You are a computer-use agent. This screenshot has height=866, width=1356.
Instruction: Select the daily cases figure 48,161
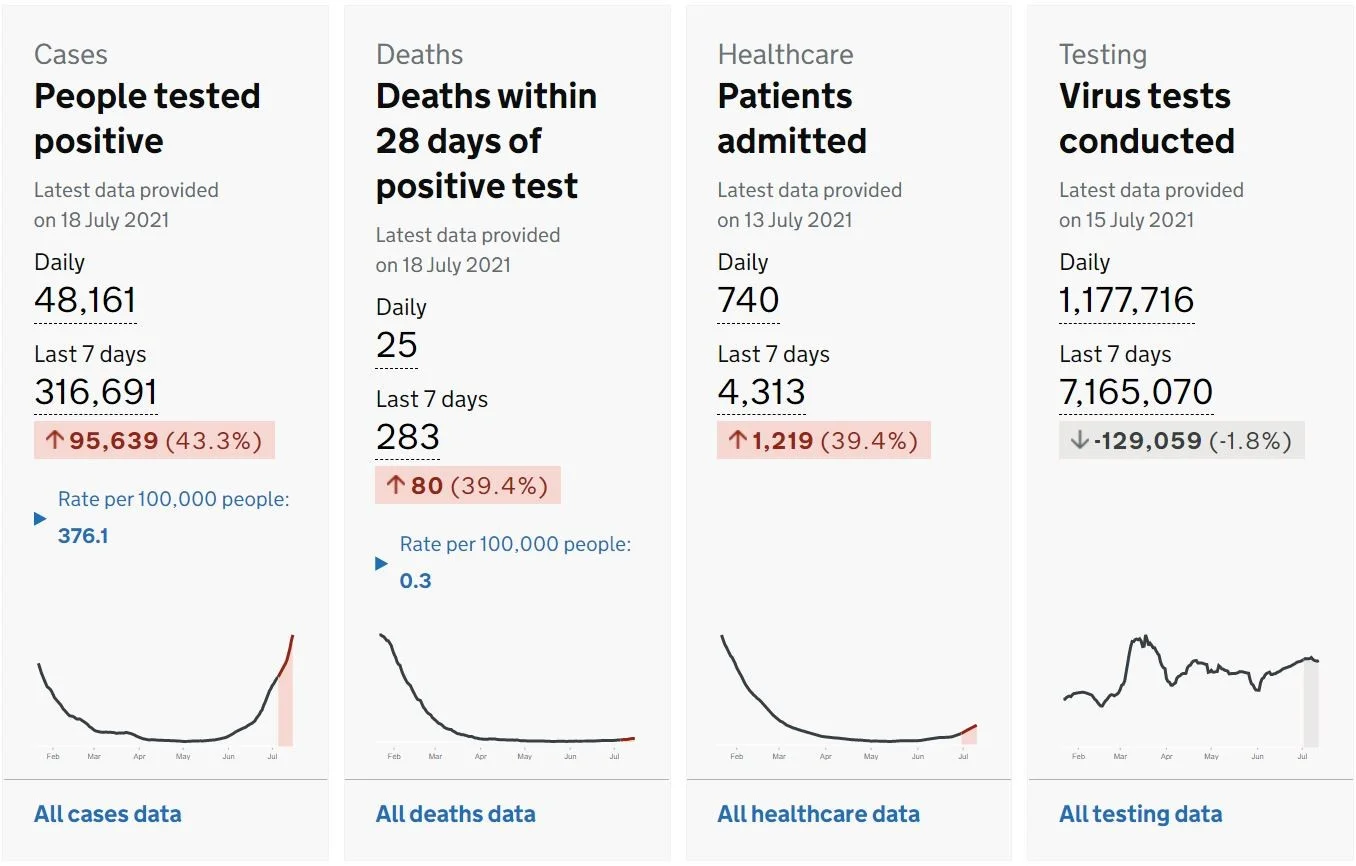pos(85,300)
